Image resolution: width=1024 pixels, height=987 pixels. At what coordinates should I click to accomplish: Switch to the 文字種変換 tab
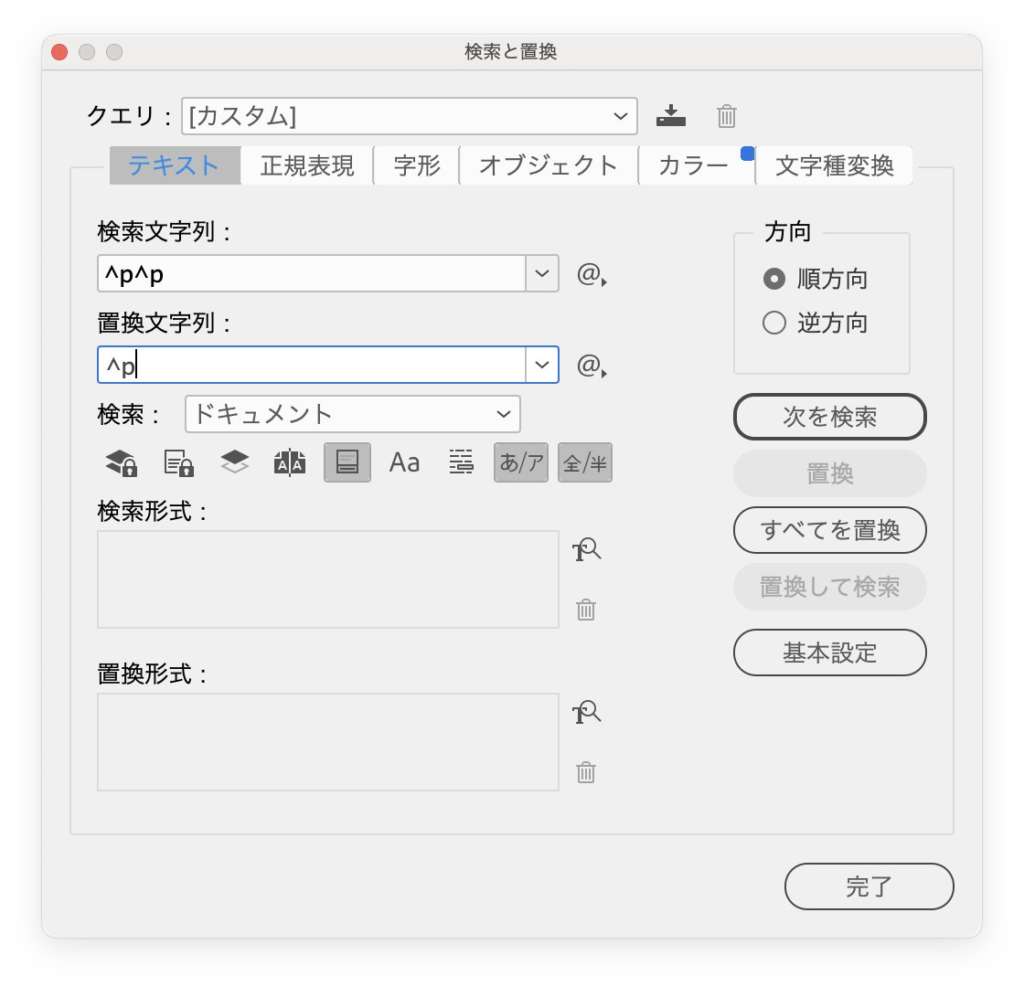click(x=834, y=166)
